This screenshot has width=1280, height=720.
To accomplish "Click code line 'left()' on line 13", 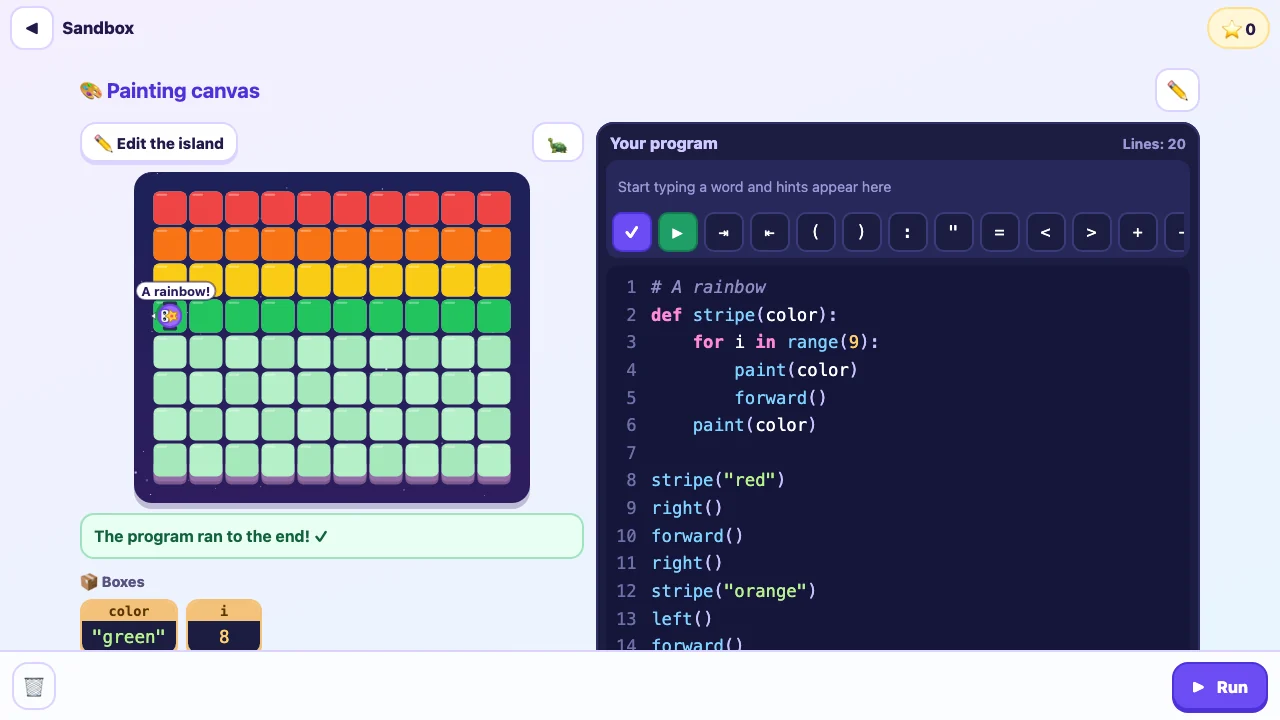I will [682, 619].
